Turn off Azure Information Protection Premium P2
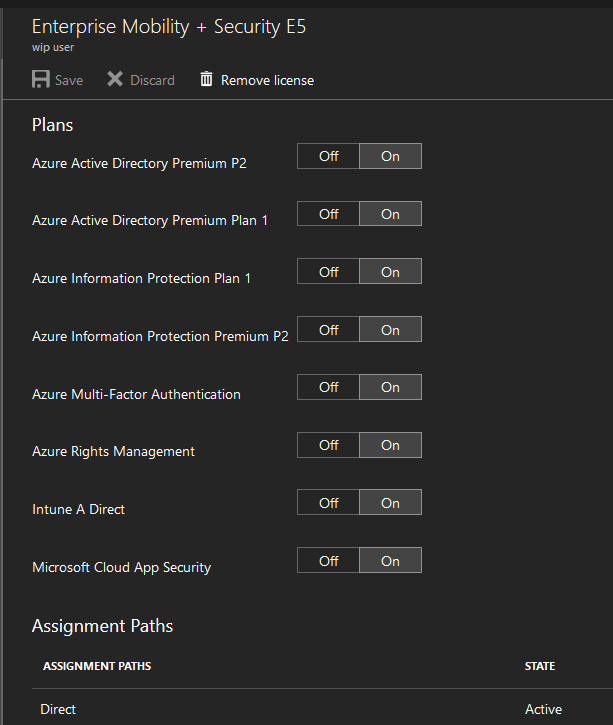 pyautogui.click(x=328, y=330)
